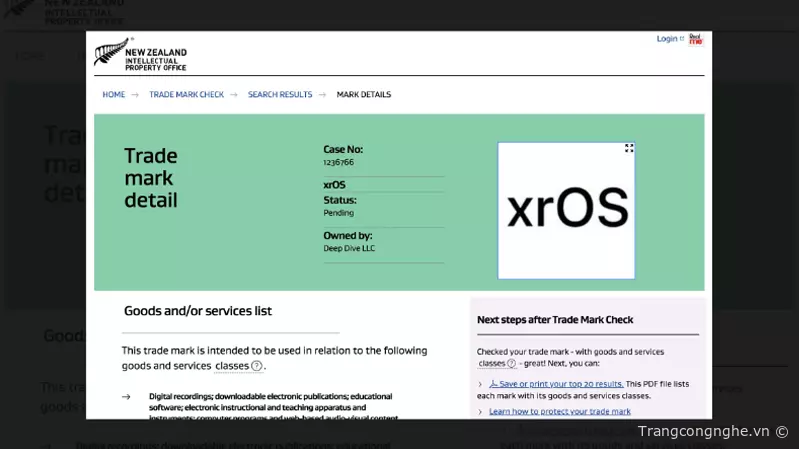The height and width of the screenshot is (449, 799).
Task: Open the Login link
Action: [x=667, y=39]
